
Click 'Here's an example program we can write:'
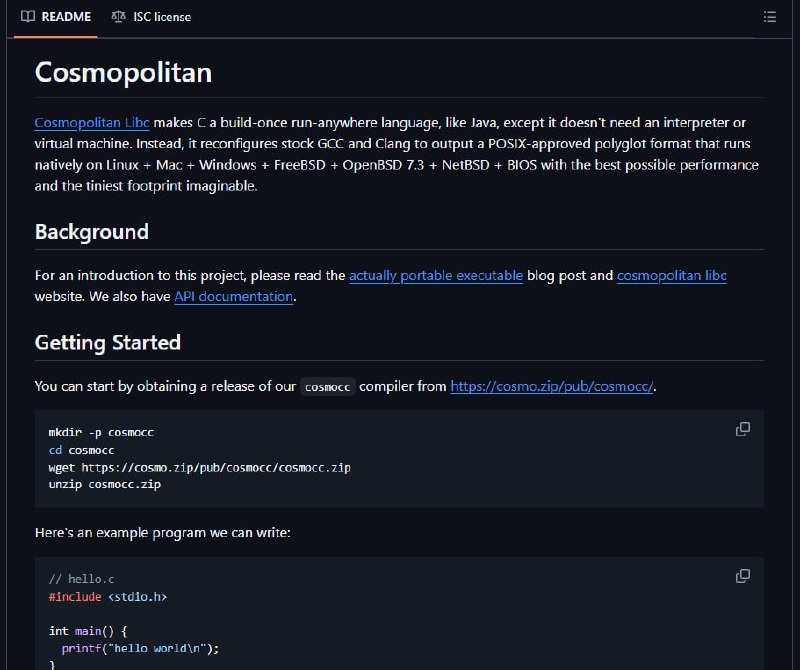[163, 533]
